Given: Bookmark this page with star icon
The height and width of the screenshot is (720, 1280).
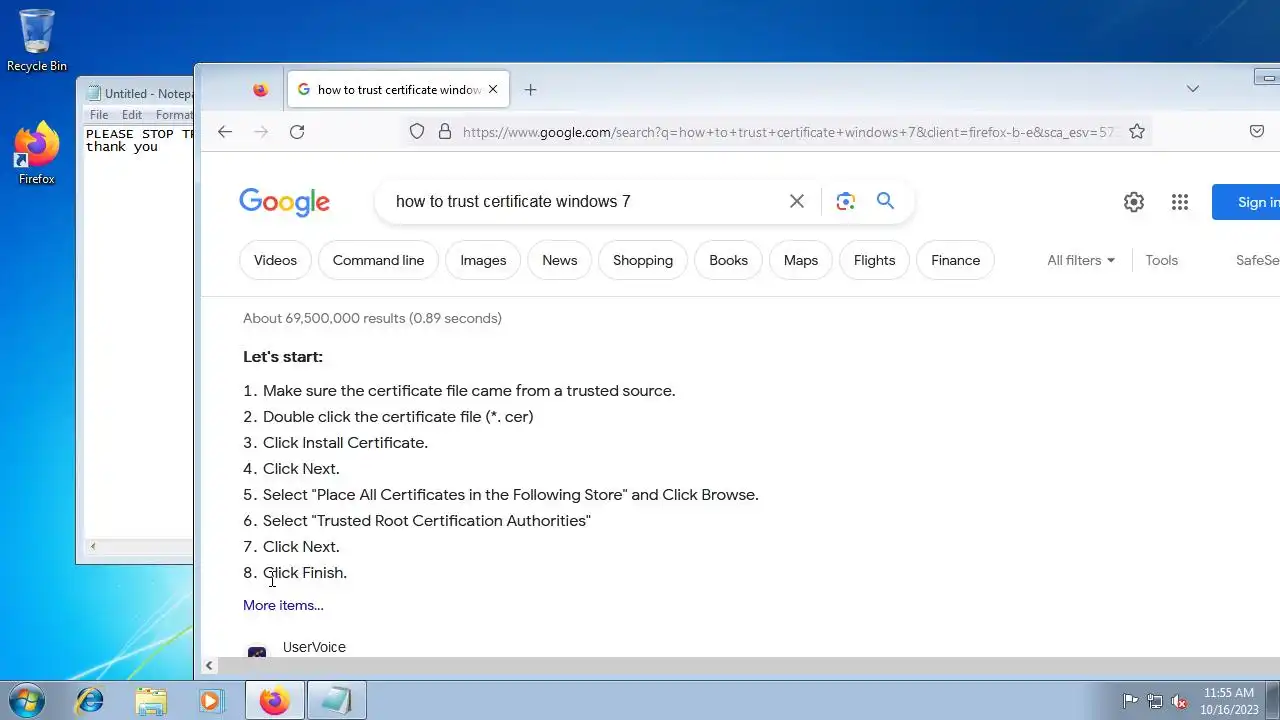Looking at the screenshot, I should coord(1136,131).
